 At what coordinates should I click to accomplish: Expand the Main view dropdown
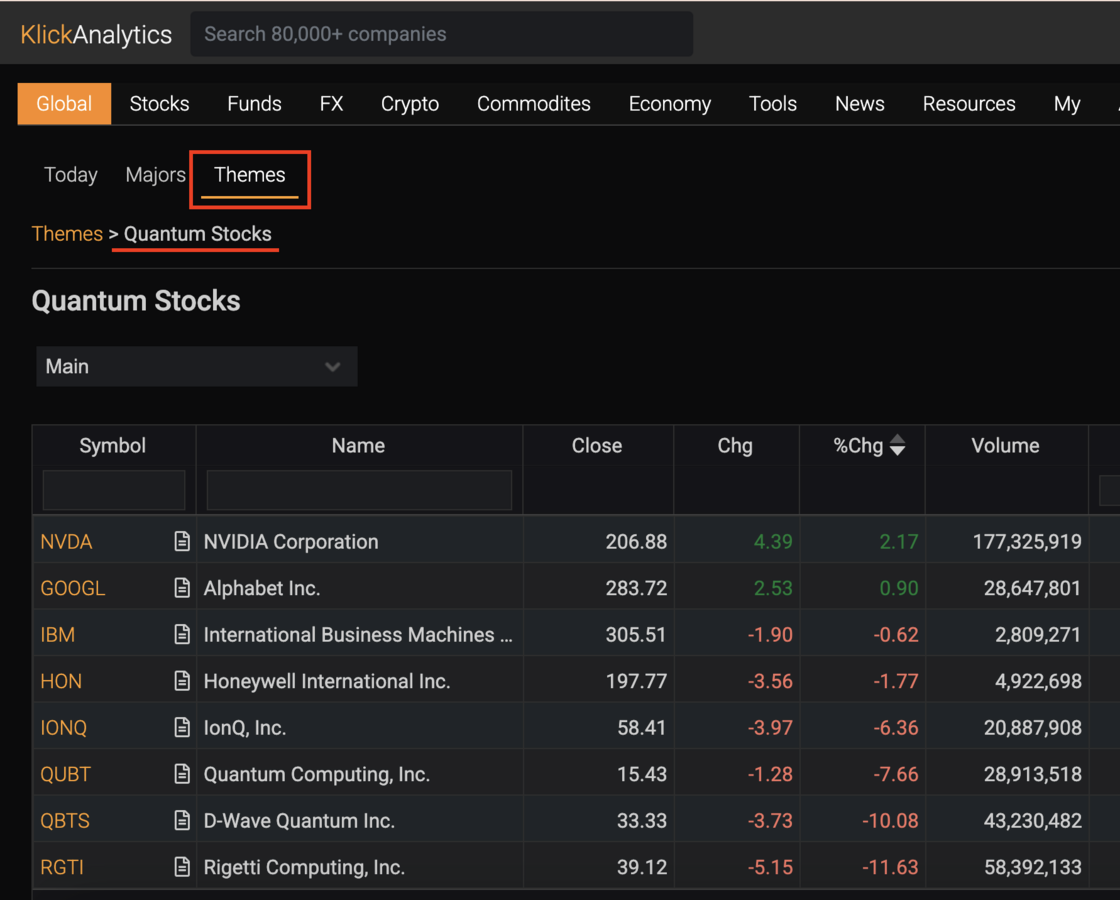196,366
